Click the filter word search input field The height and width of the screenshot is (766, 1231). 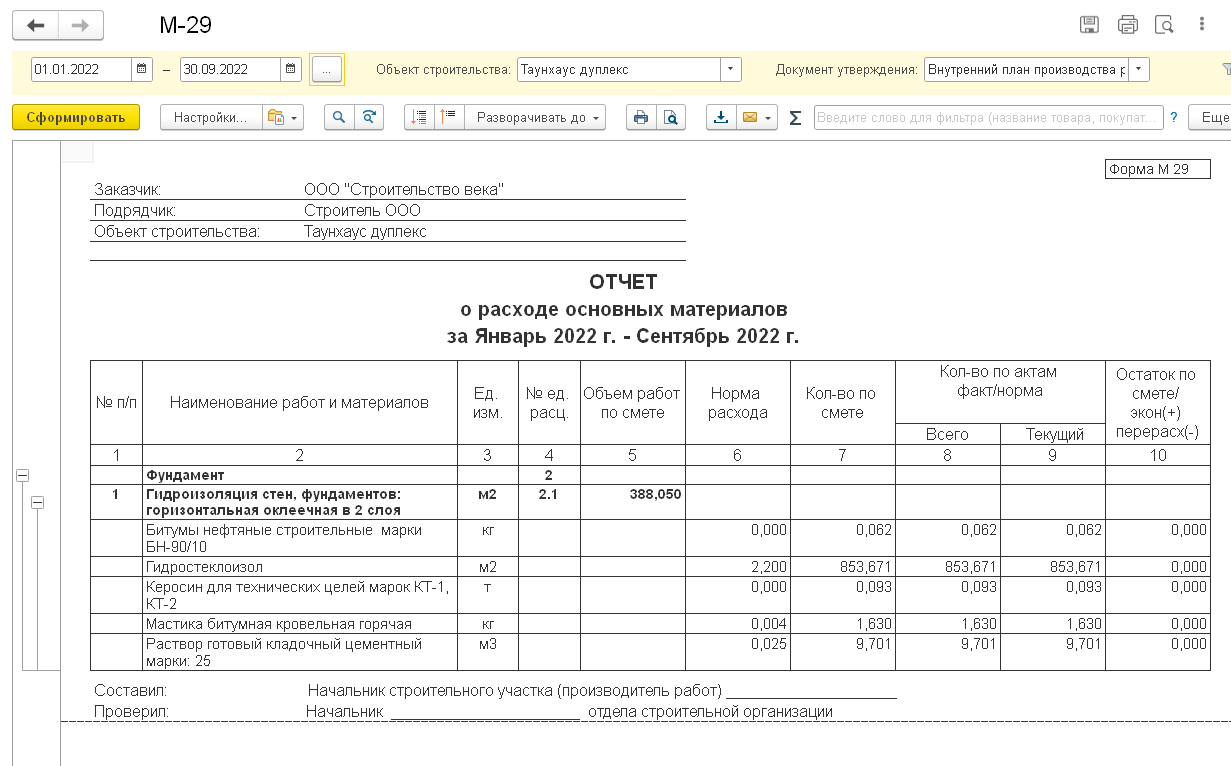(988, 118)
